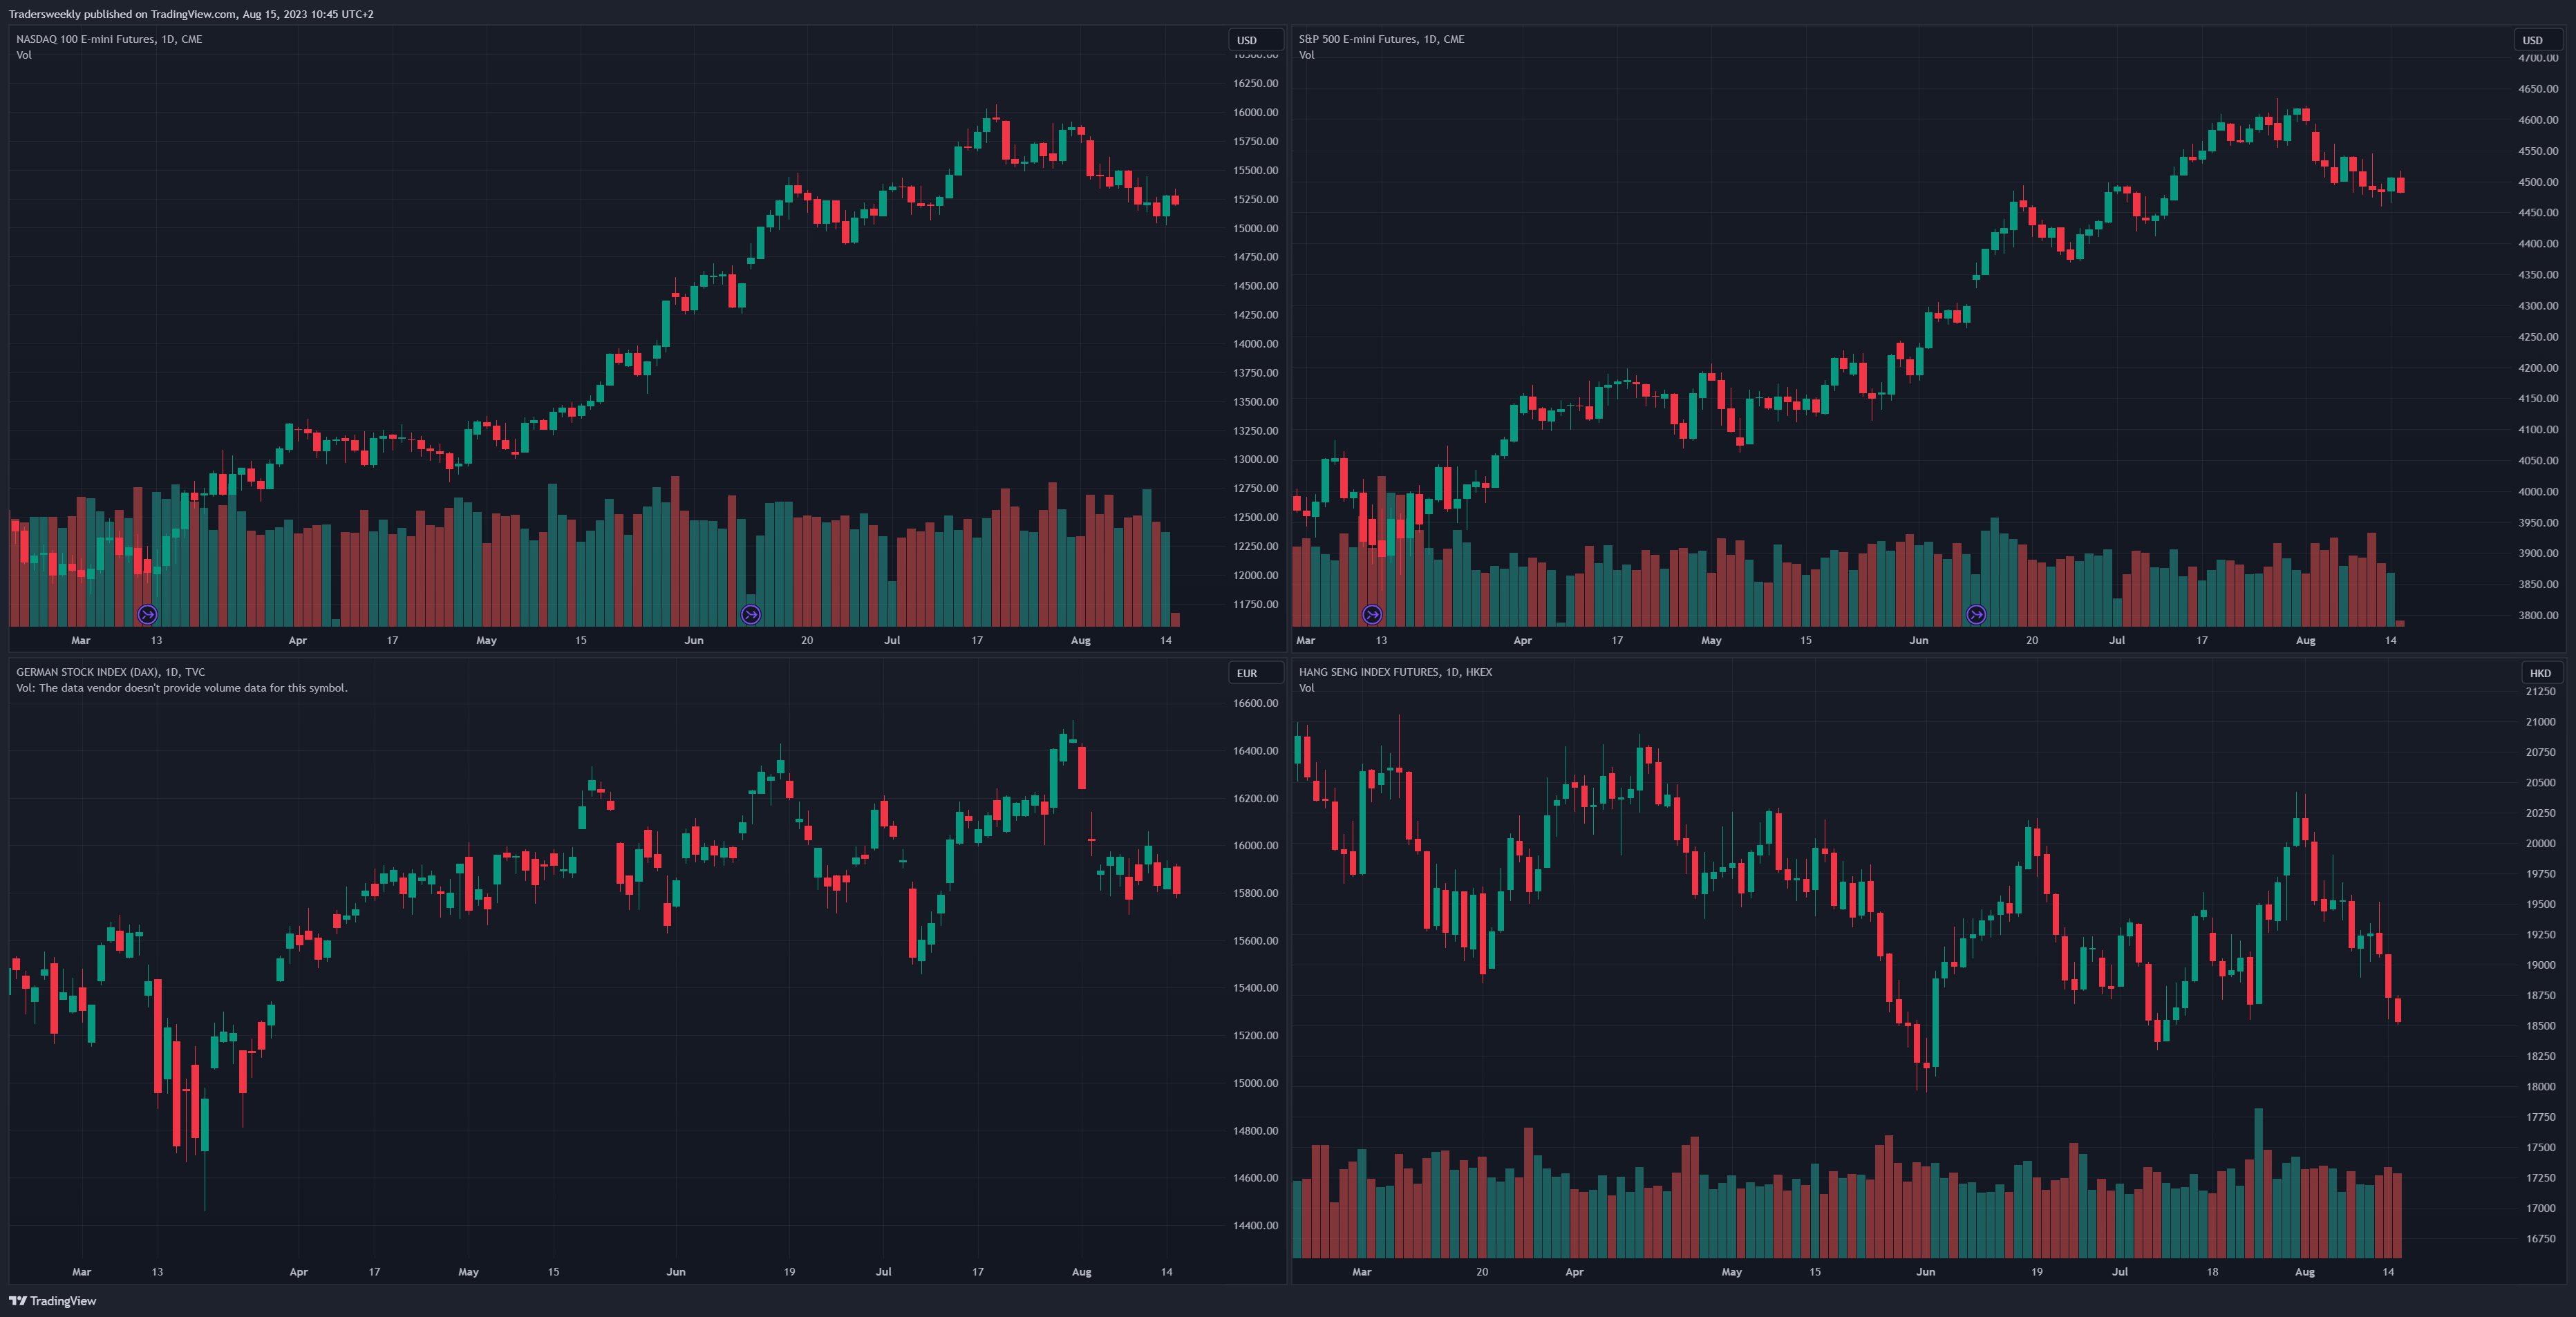Click the Jun date label on NASDAQ time axis
Image resolution: width=2576 pixels, height=1317 pixels.
694,640
